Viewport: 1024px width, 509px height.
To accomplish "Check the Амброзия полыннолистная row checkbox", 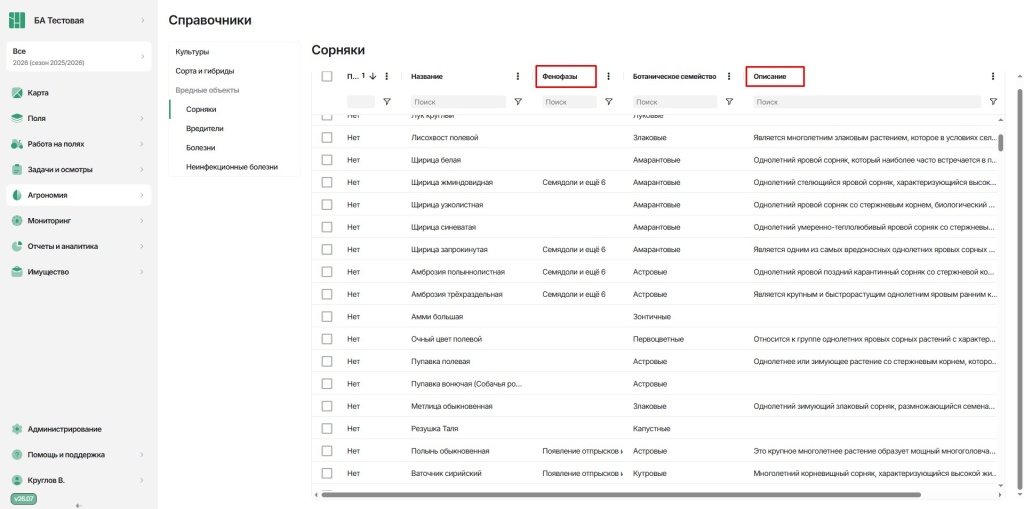I will click(327, 272).
